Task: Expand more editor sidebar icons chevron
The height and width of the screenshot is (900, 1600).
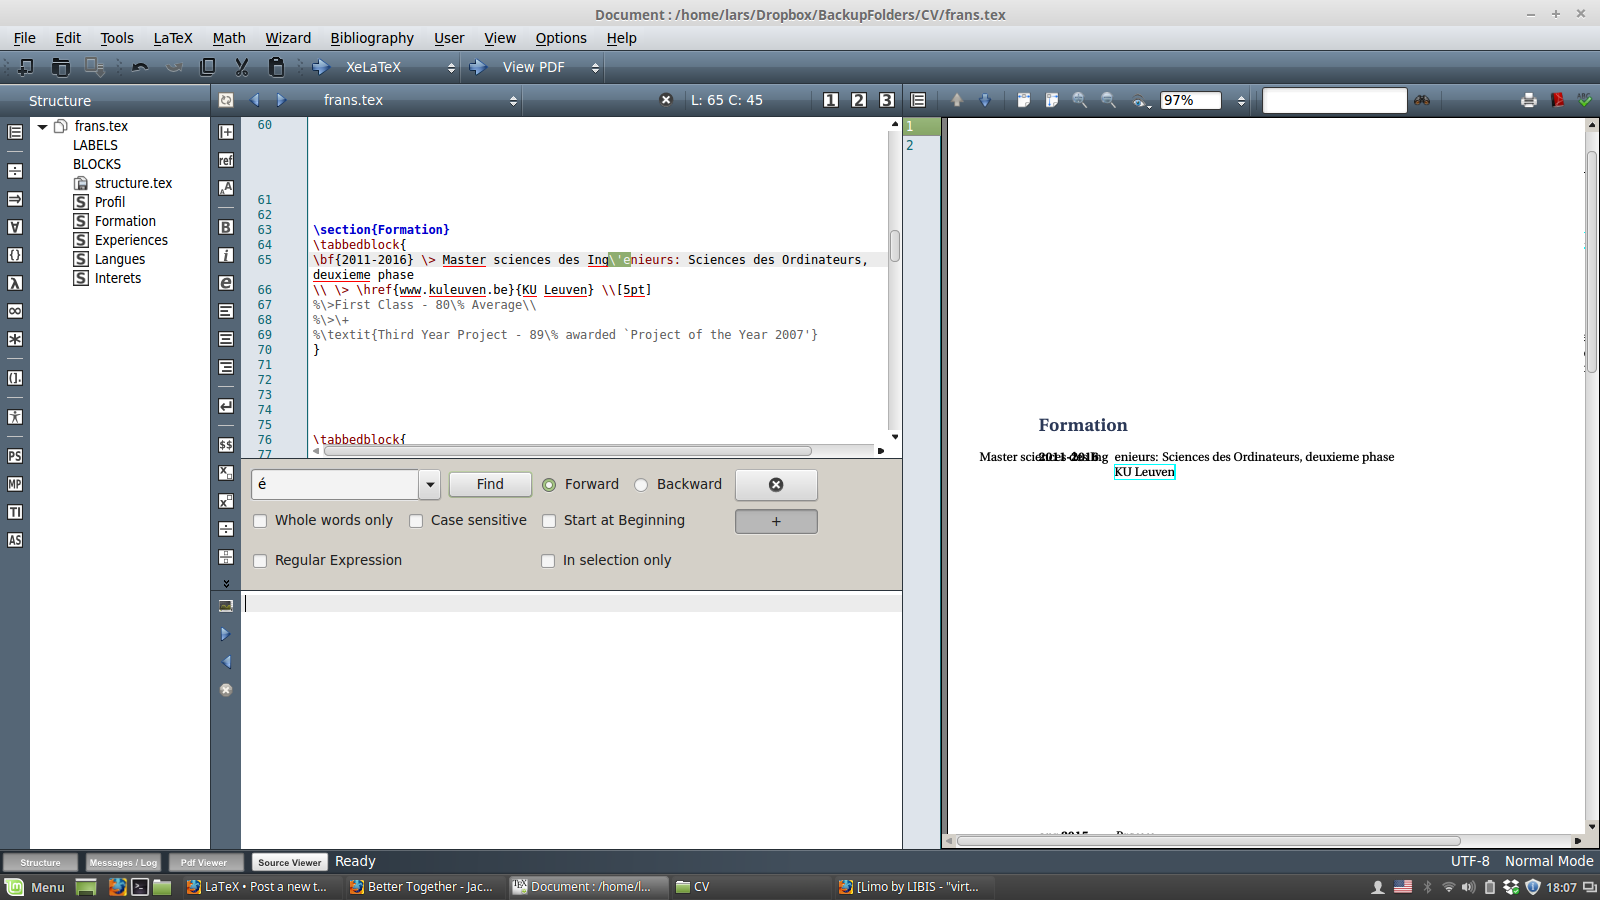Action: click(x=226, y=583)
